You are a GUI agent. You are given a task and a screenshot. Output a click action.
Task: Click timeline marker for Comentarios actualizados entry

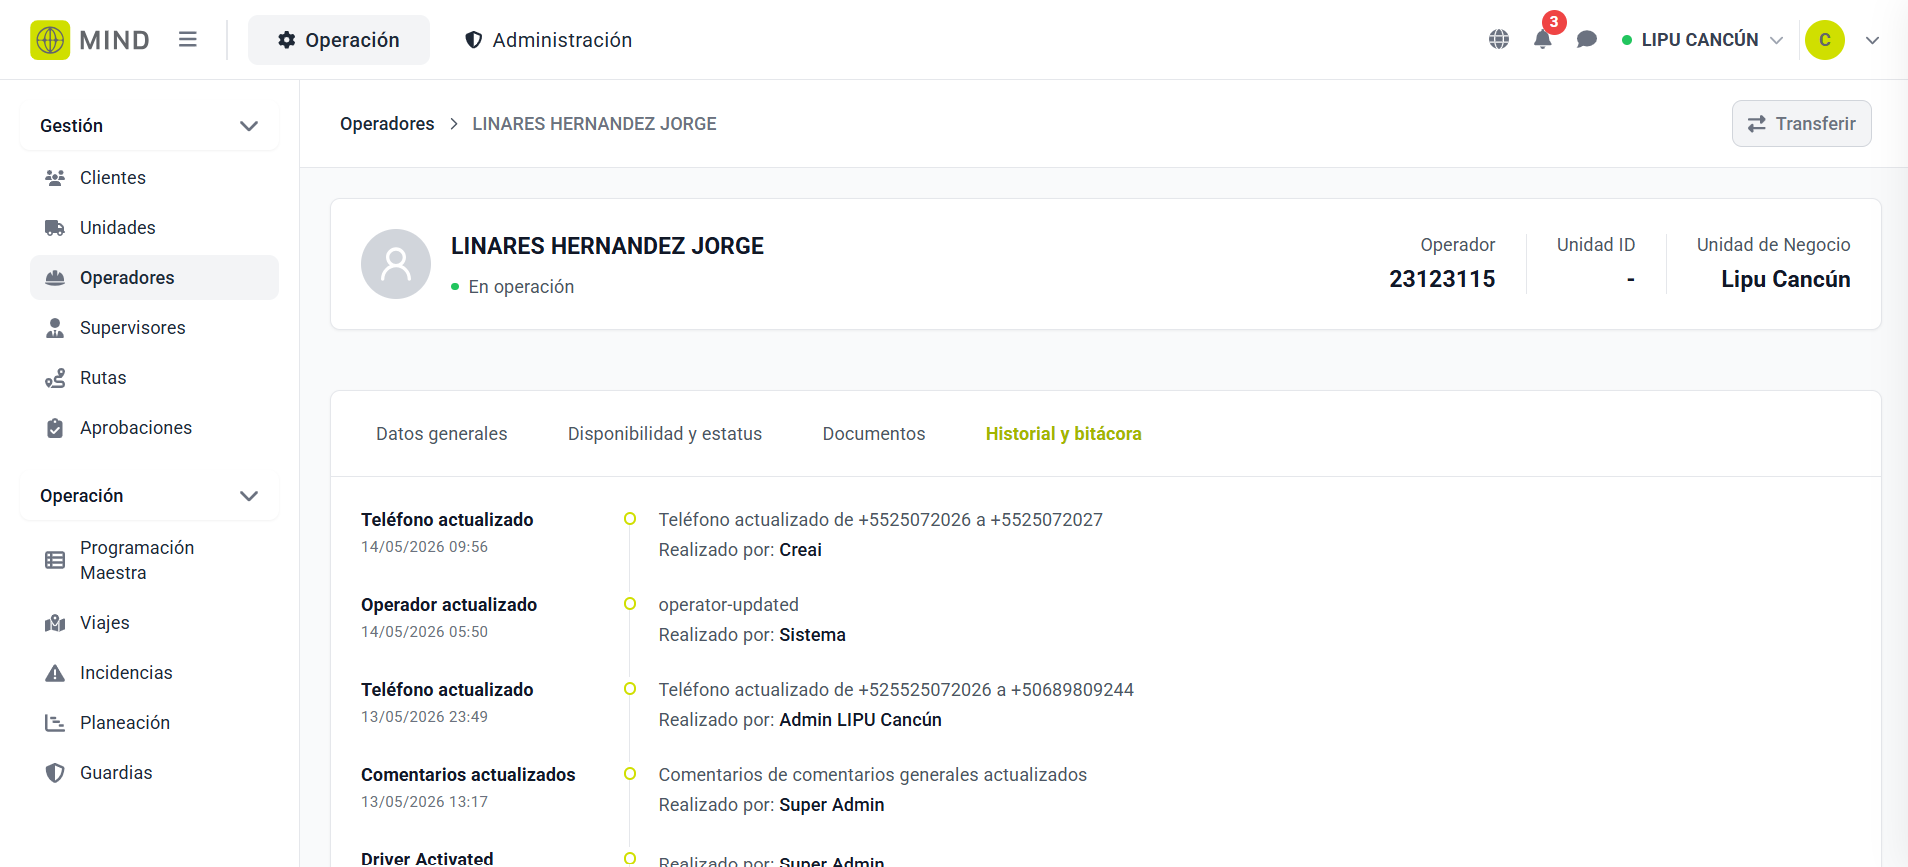630,774
